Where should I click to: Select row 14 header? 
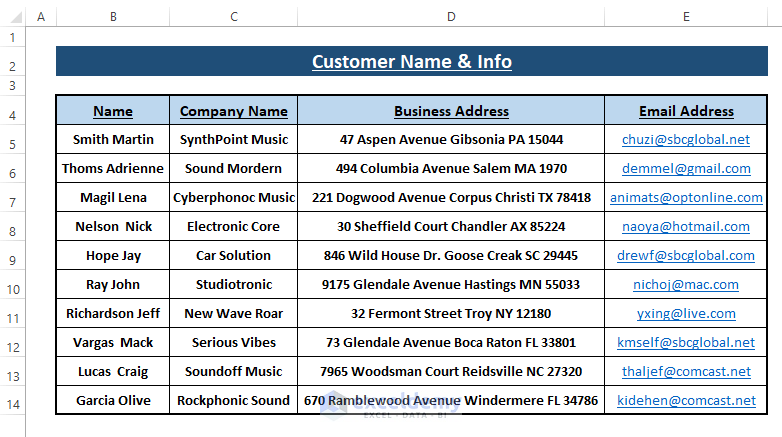point(12,404)
